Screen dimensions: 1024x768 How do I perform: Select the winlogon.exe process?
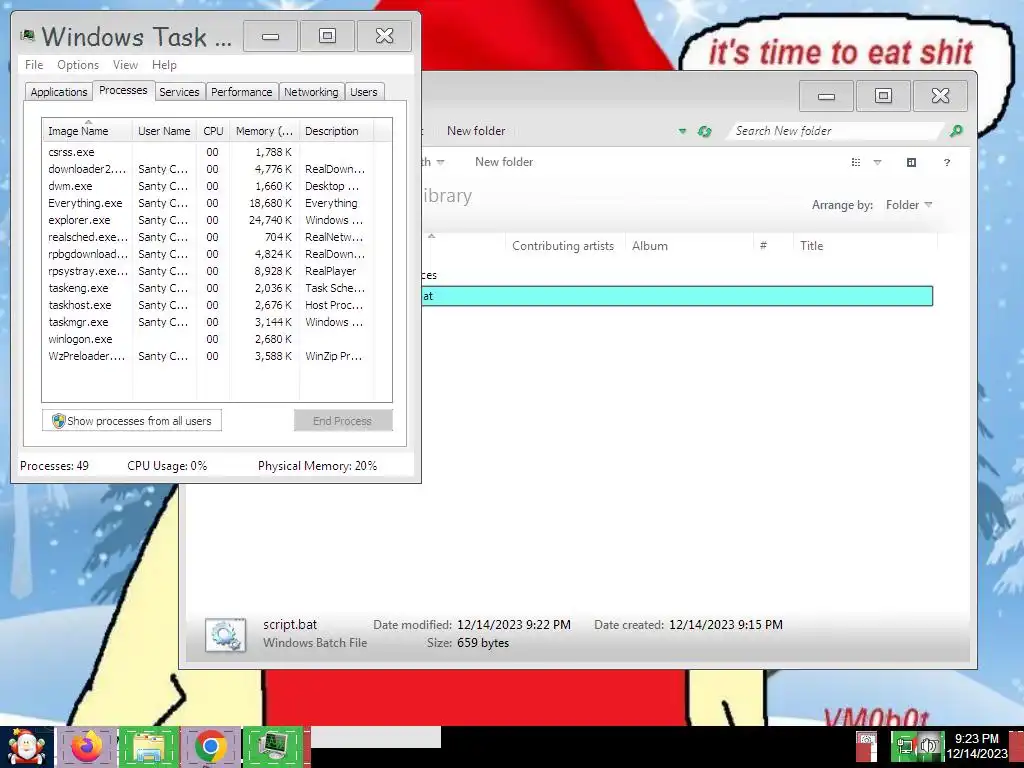click(208, 338)
